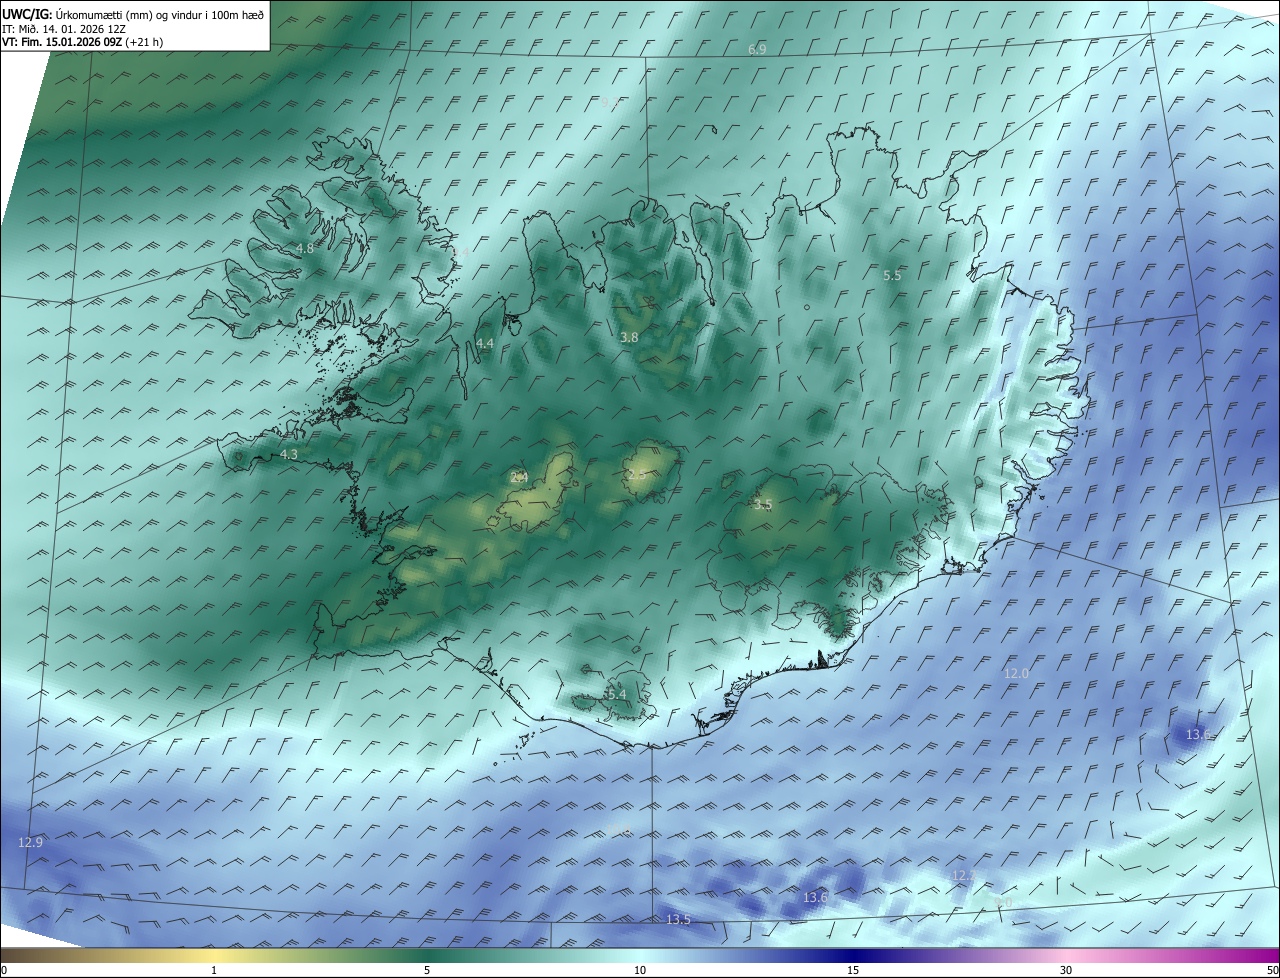Click the 3.8 value label on the map

click(x=629, y=338)
